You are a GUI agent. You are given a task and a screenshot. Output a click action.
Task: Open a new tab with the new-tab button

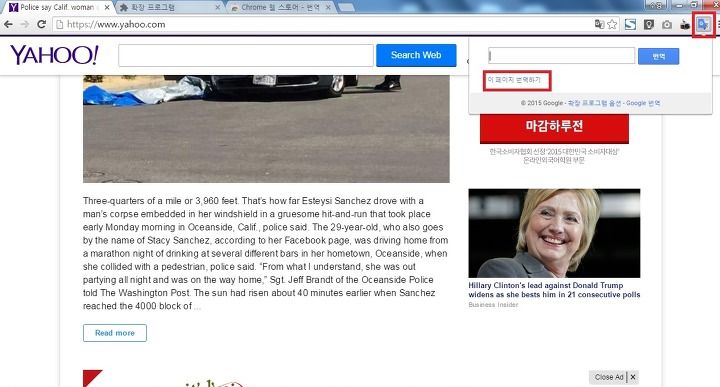(x=346, y=7)
